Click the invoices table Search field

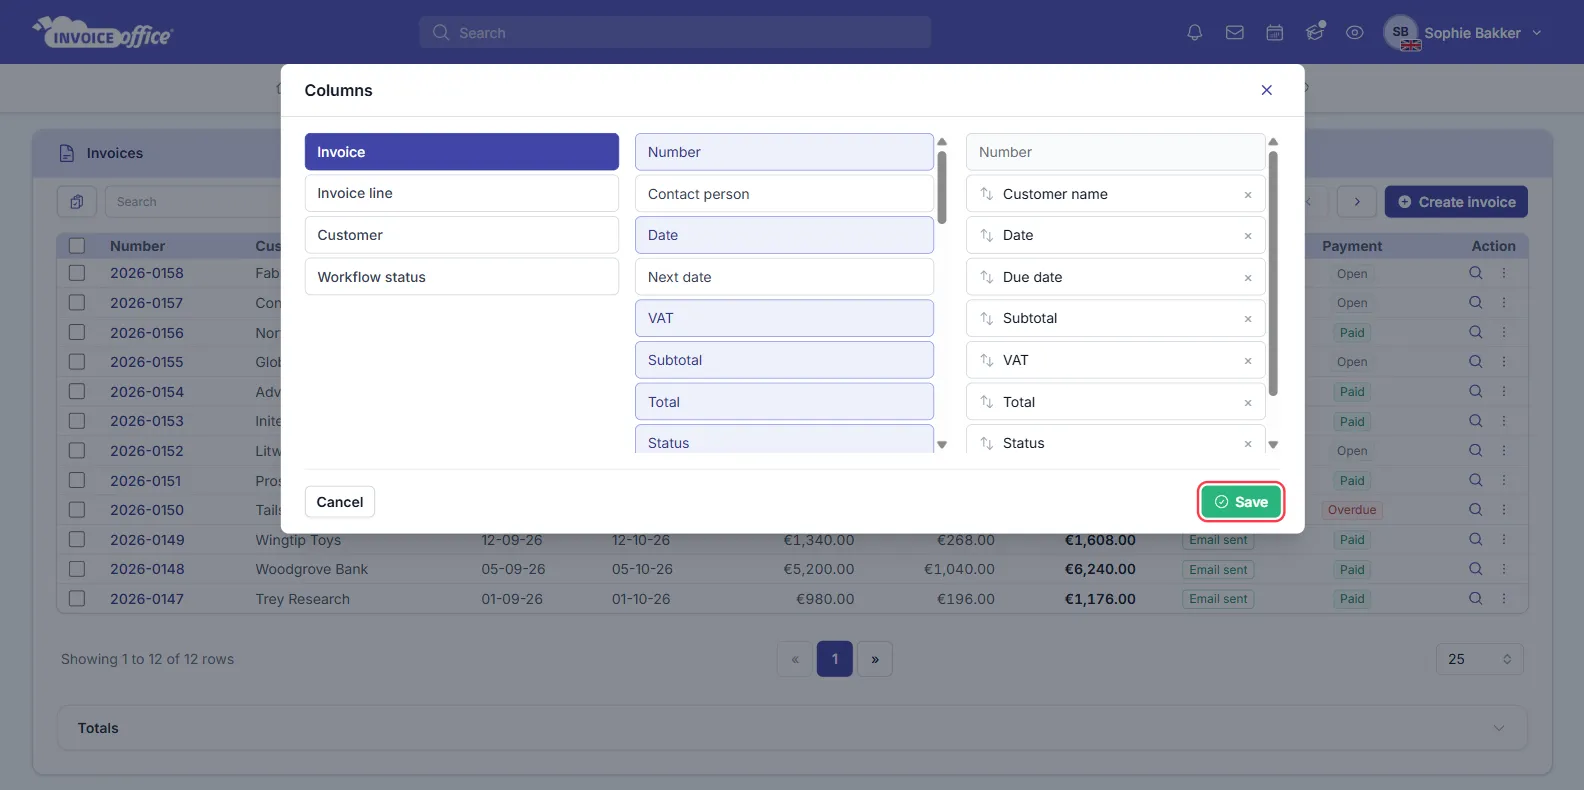click(x=195, y=202)
